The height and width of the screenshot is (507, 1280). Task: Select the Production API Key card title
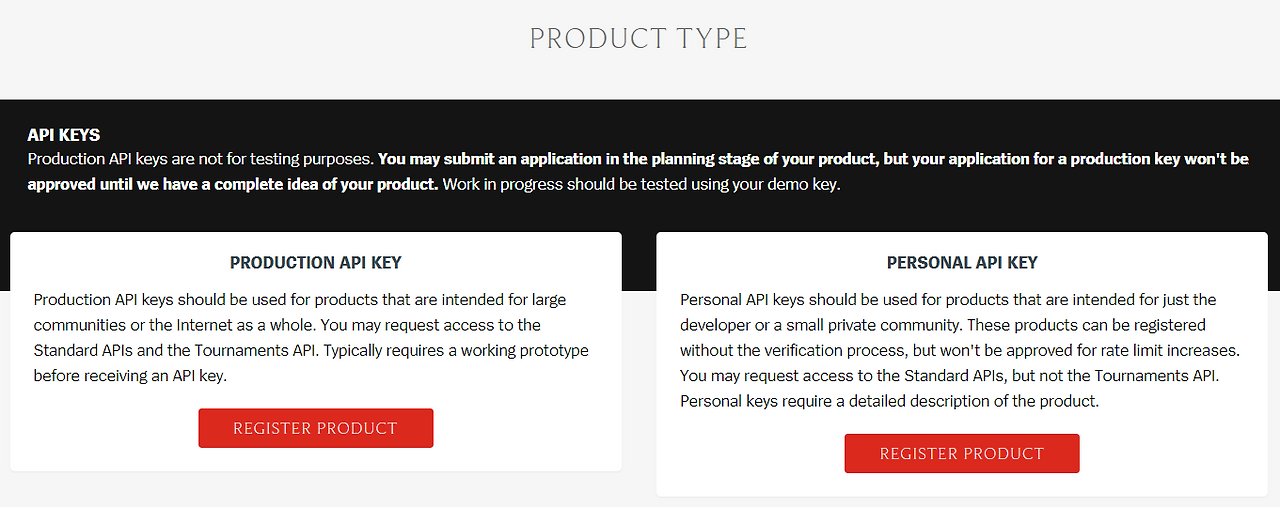pyautogui.click(x=315, y=263)
